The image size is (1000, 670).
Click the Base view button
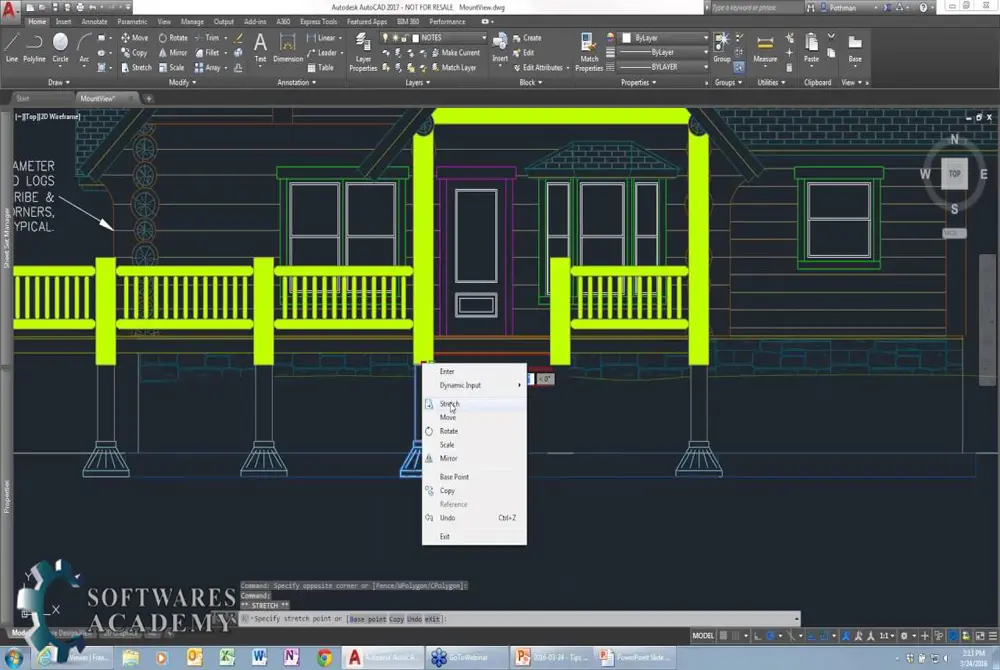(x=855, y=48)
